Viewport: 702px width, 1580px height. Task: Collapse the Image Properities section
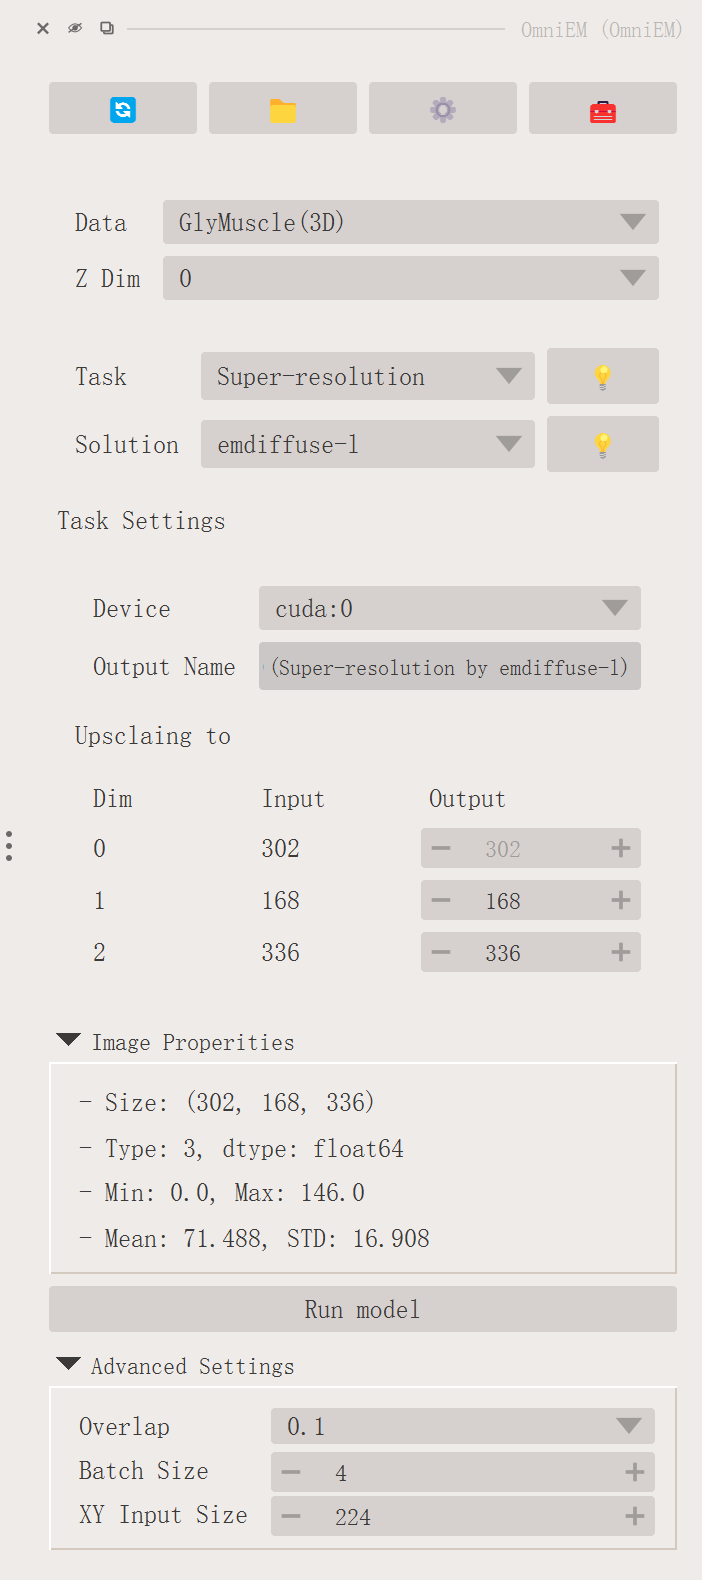pos(69,1041)
